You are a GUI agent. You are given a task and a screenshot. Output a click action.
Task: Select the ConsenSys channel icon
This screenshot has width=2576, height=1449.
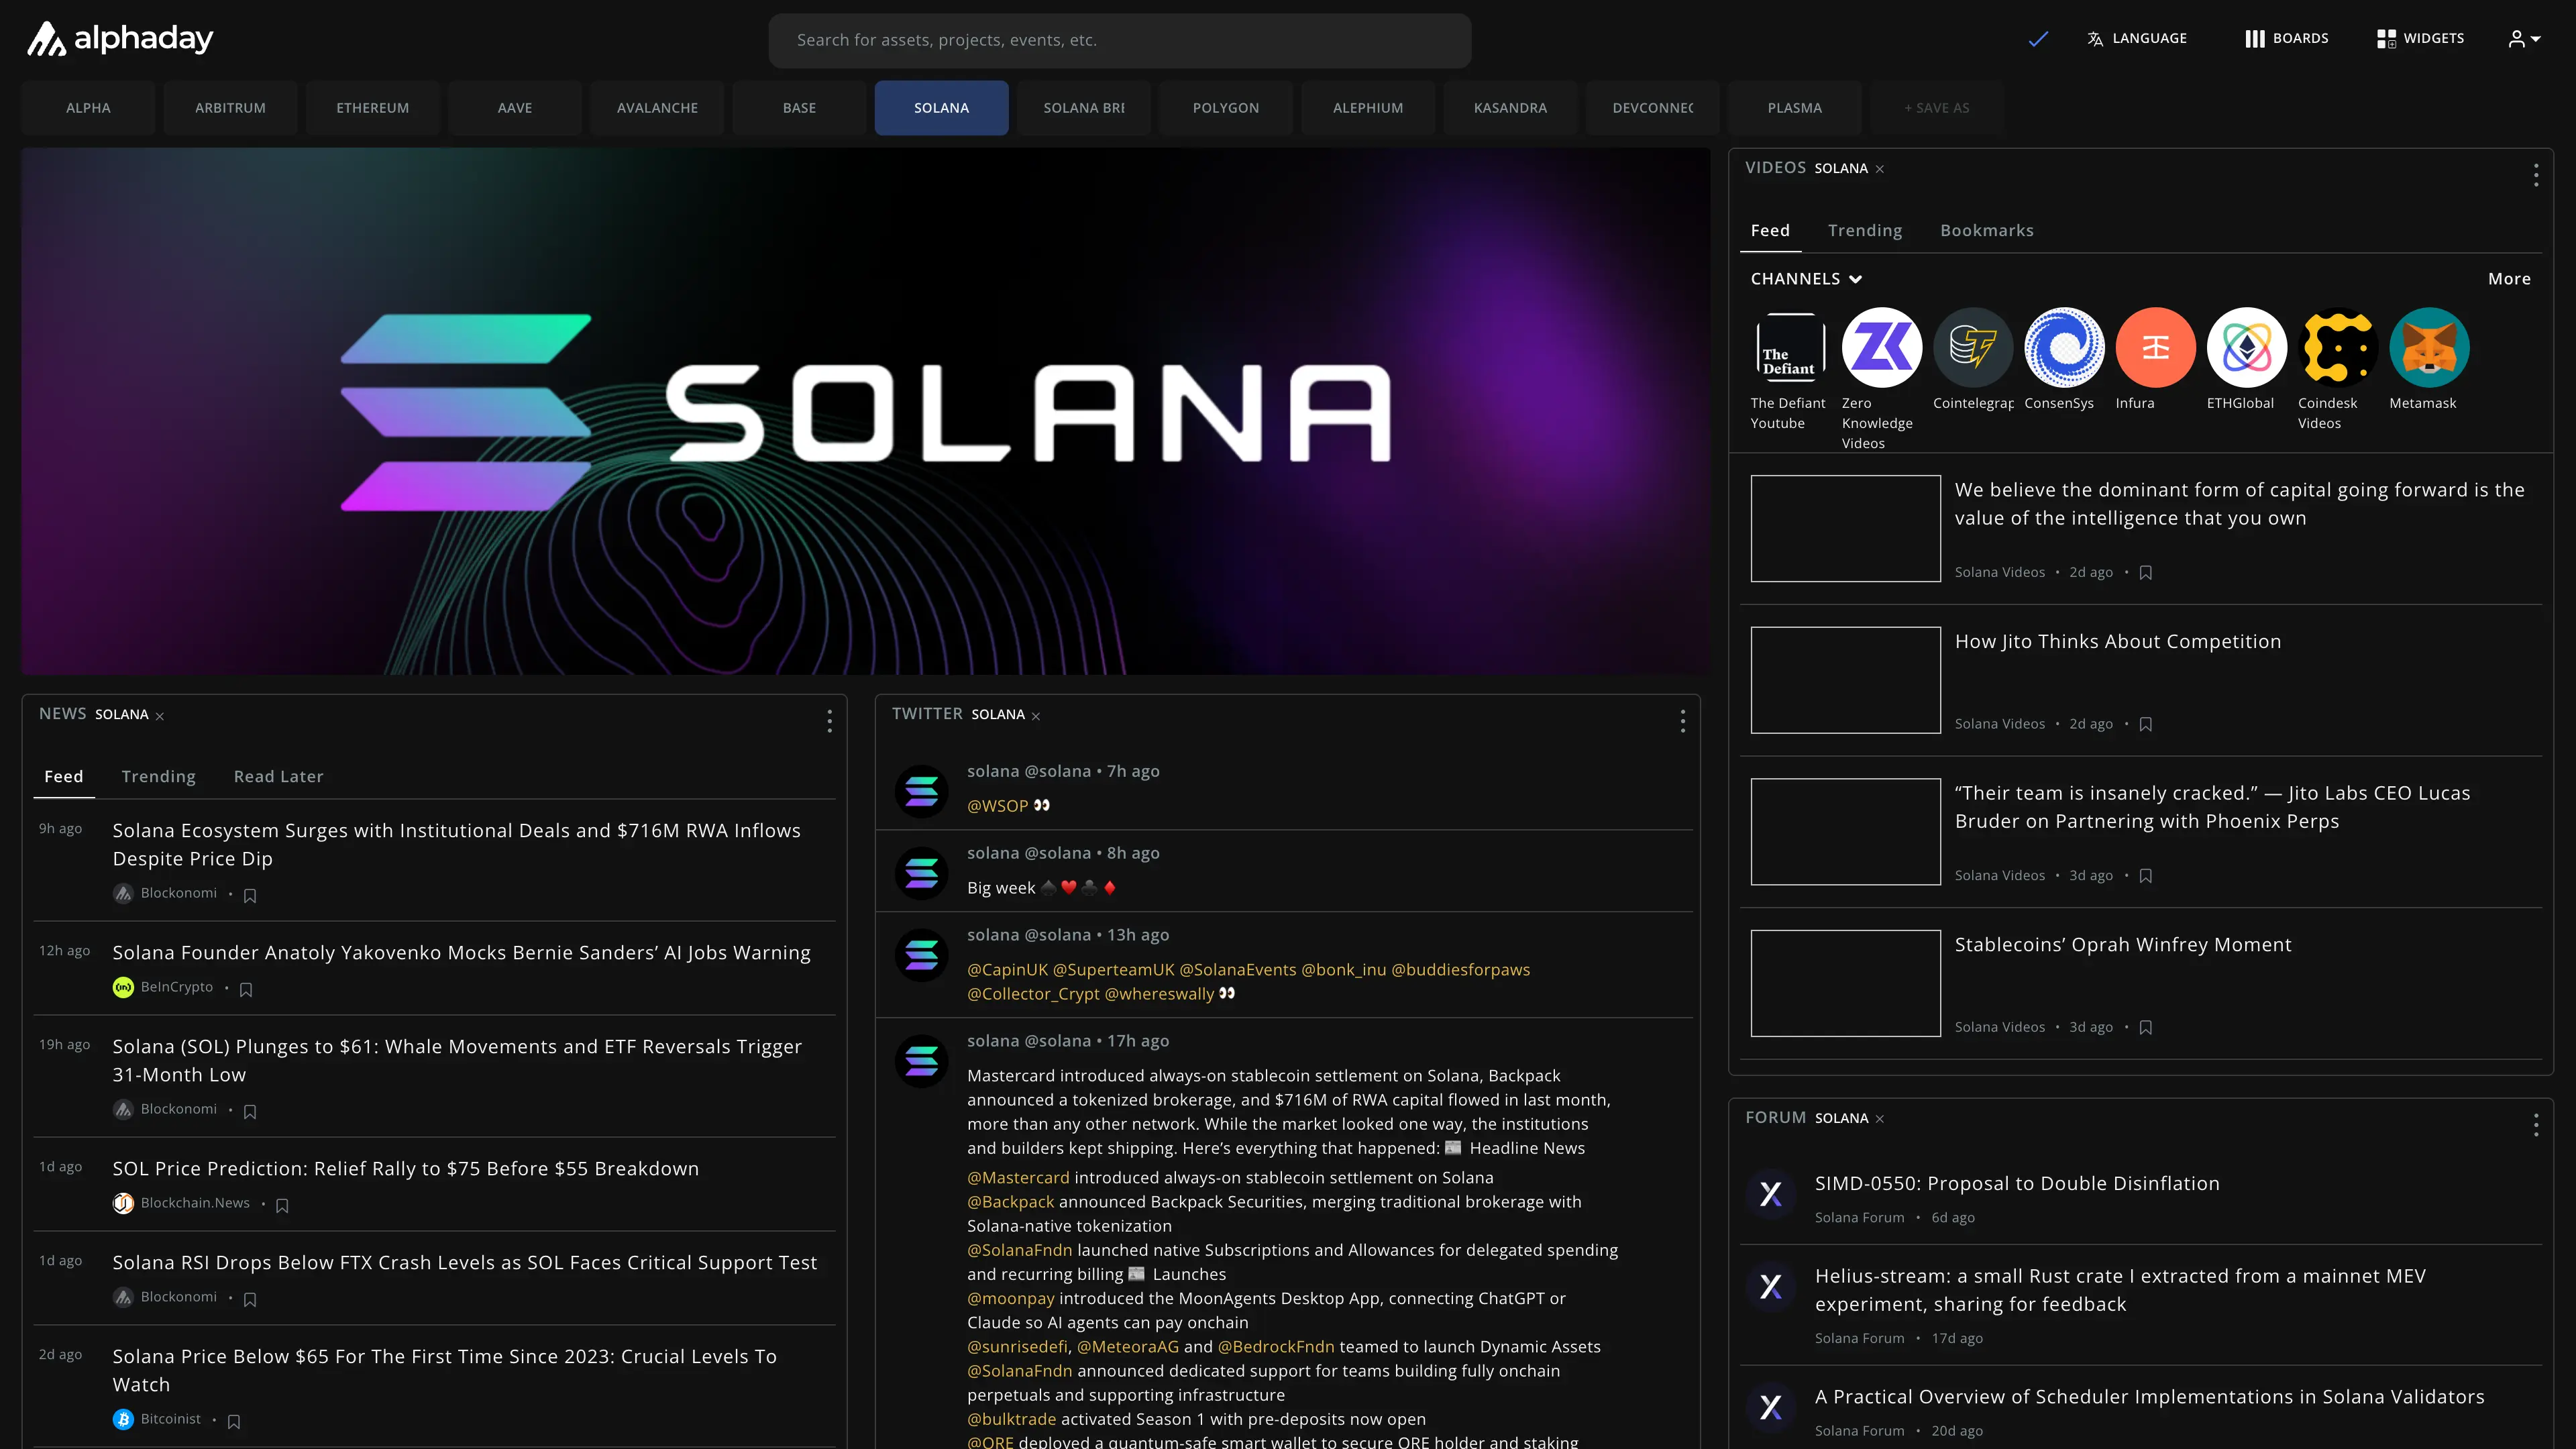tap(2064, 347)
